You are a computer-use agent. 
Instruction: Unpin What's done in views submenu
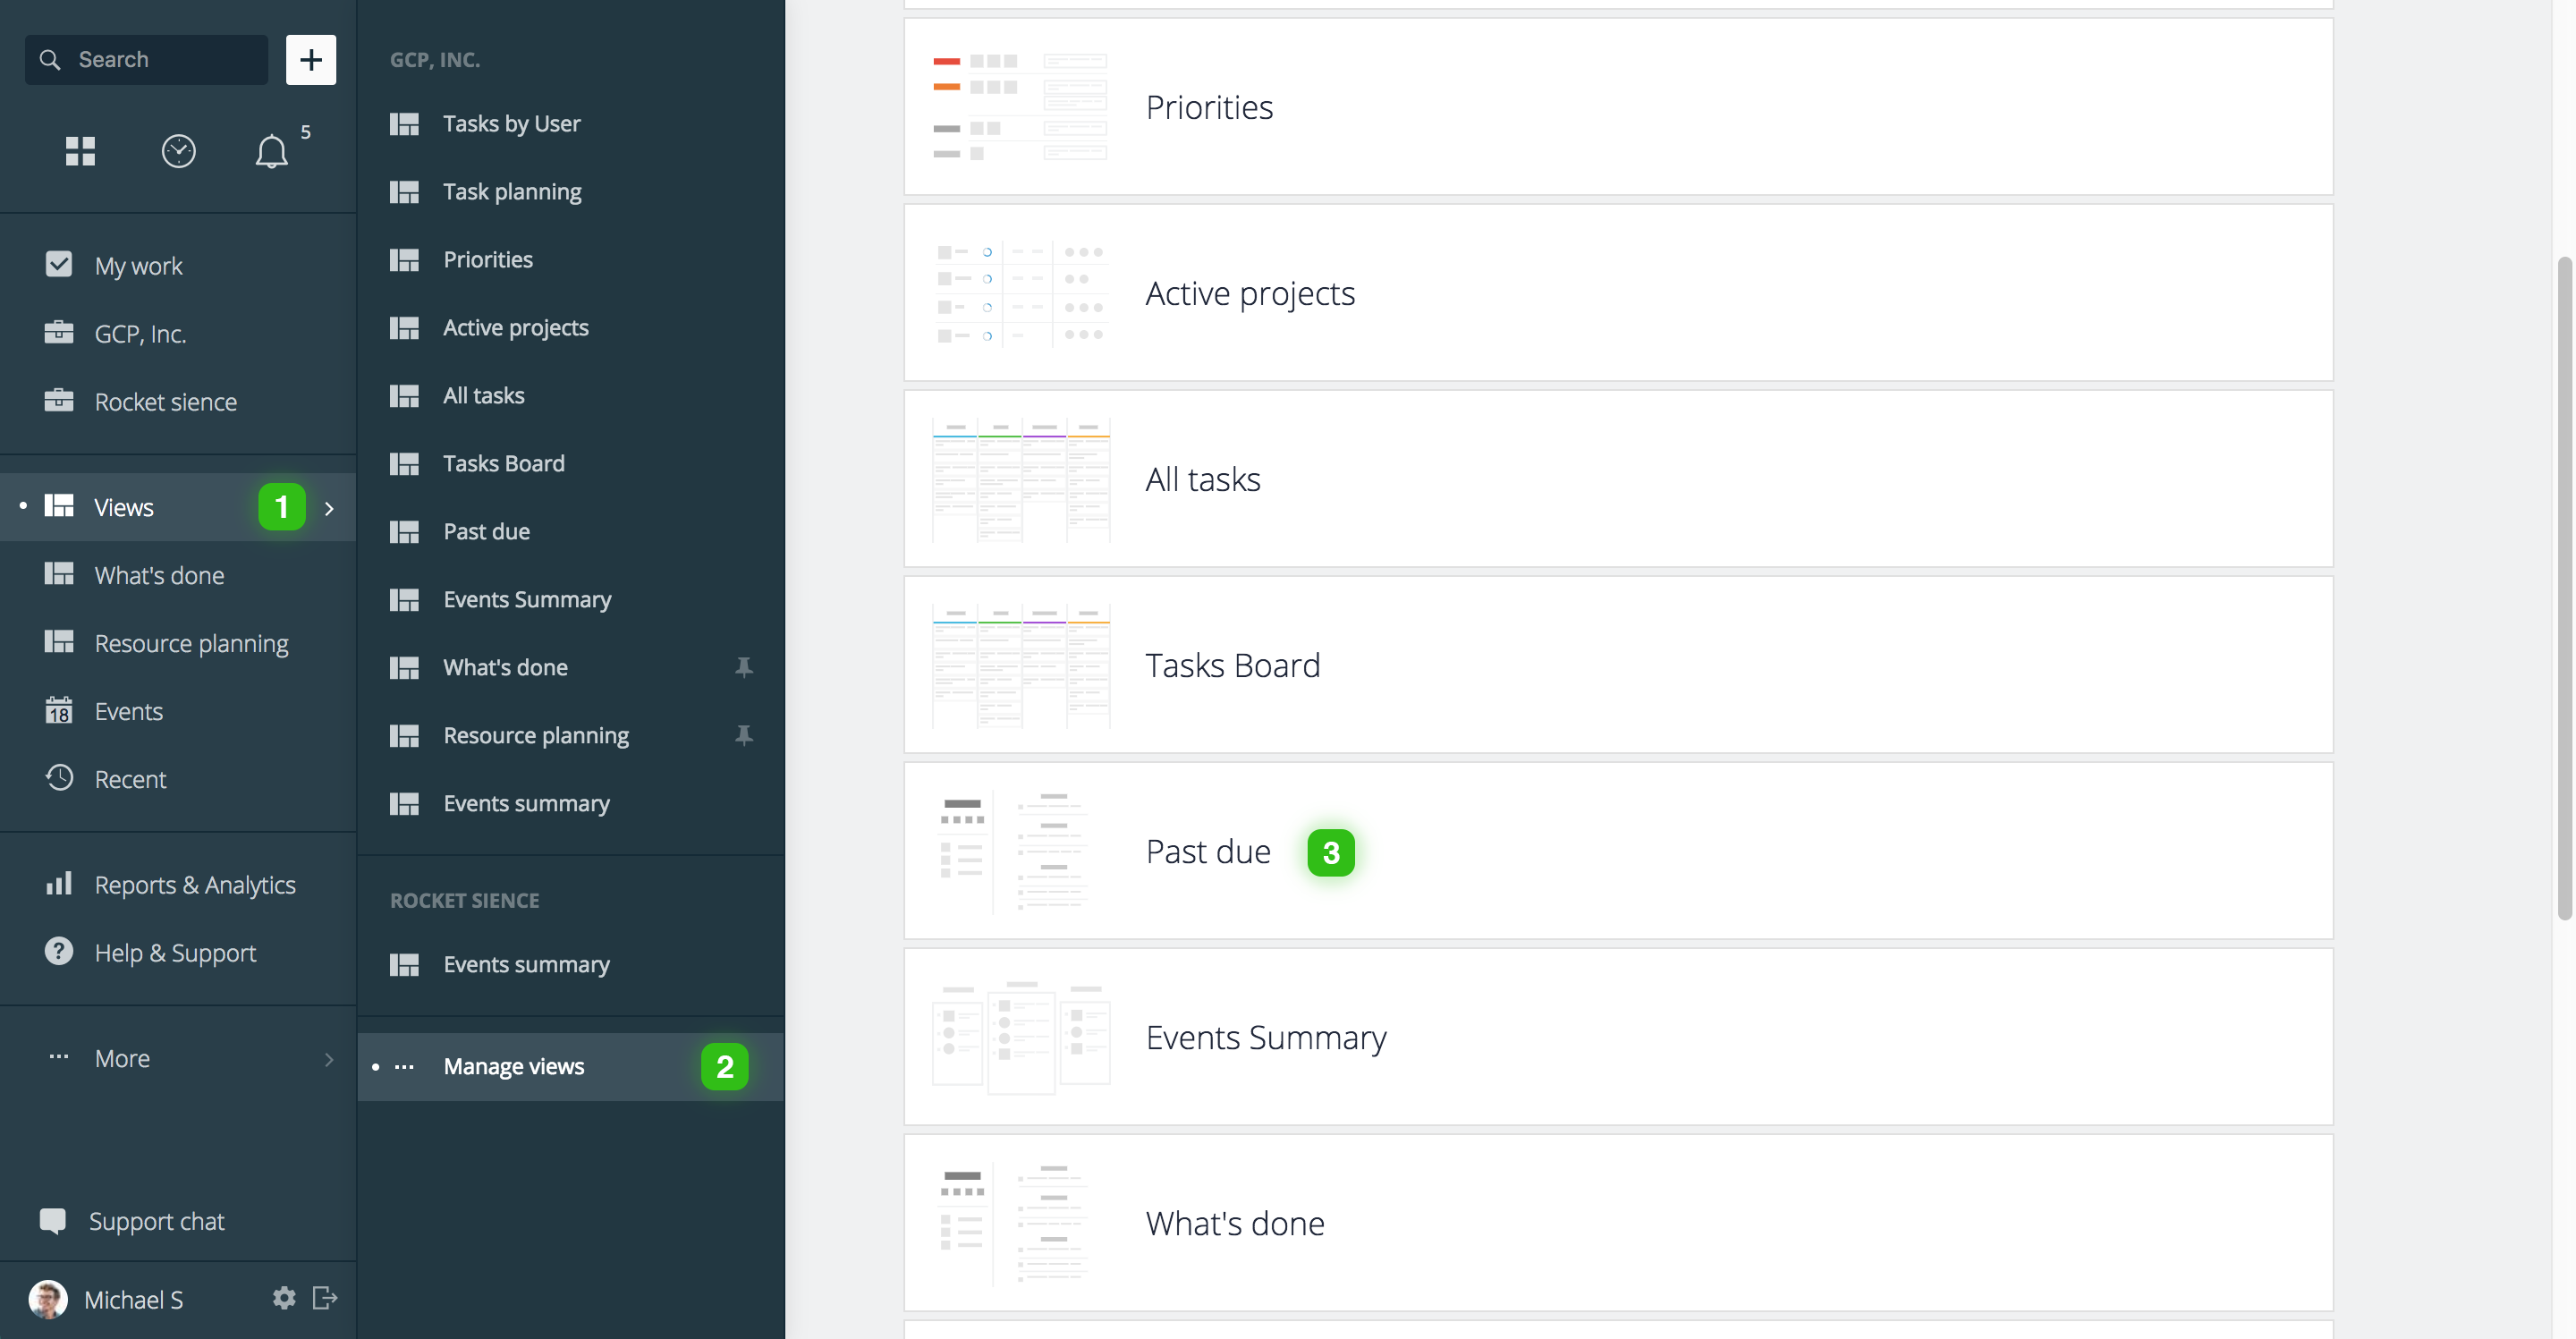(x=744, y=667)
